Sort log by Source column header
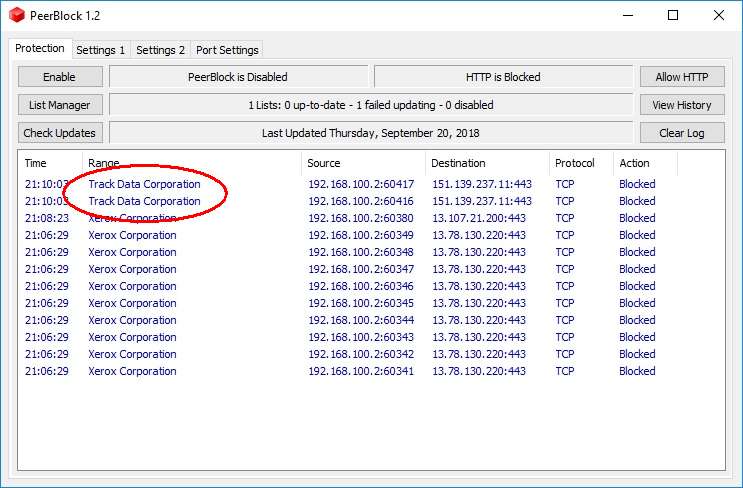This screenshot has width=743, height=488. (363, 163)
